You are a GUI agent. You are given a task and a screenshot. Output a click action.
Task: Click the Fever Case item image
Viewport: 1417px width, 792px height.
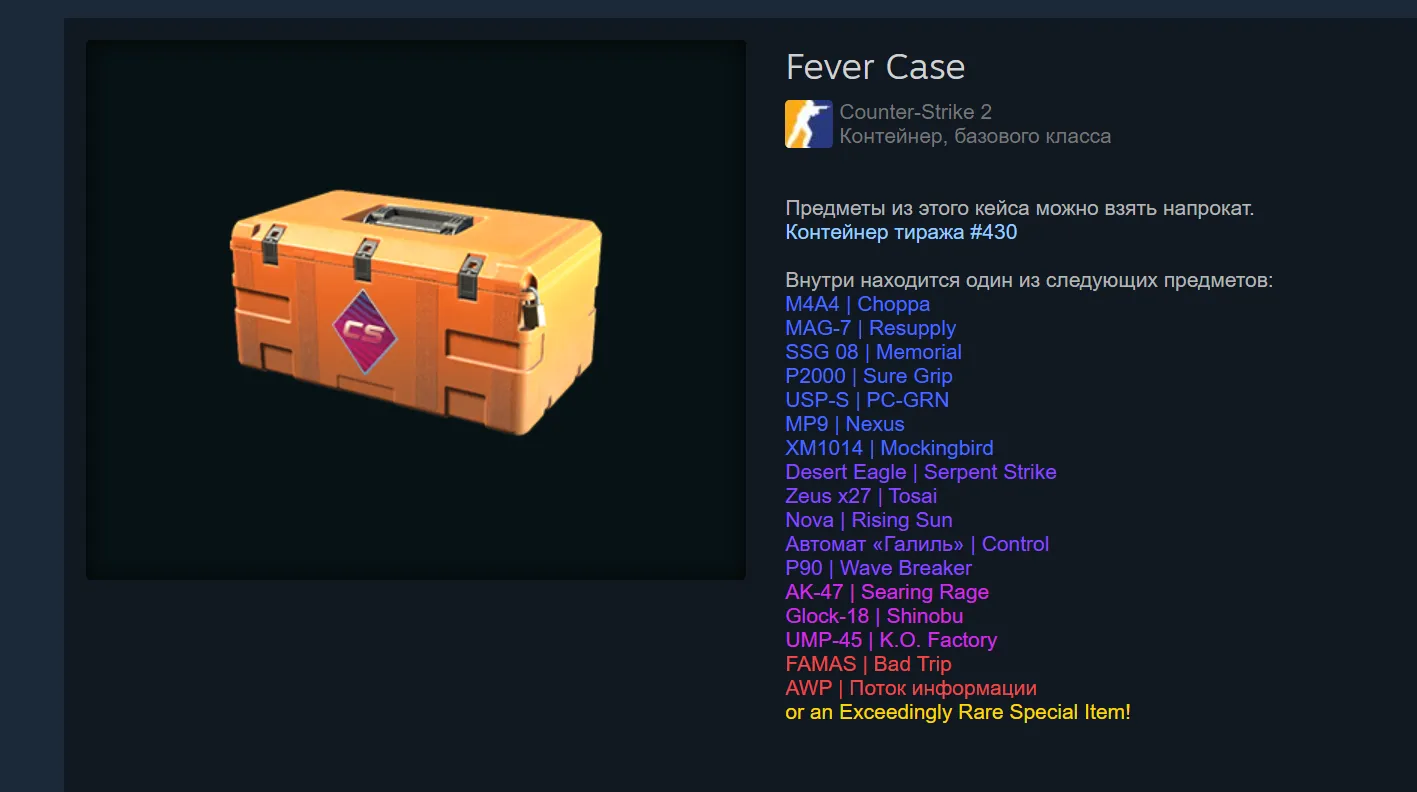coord(416,310)
